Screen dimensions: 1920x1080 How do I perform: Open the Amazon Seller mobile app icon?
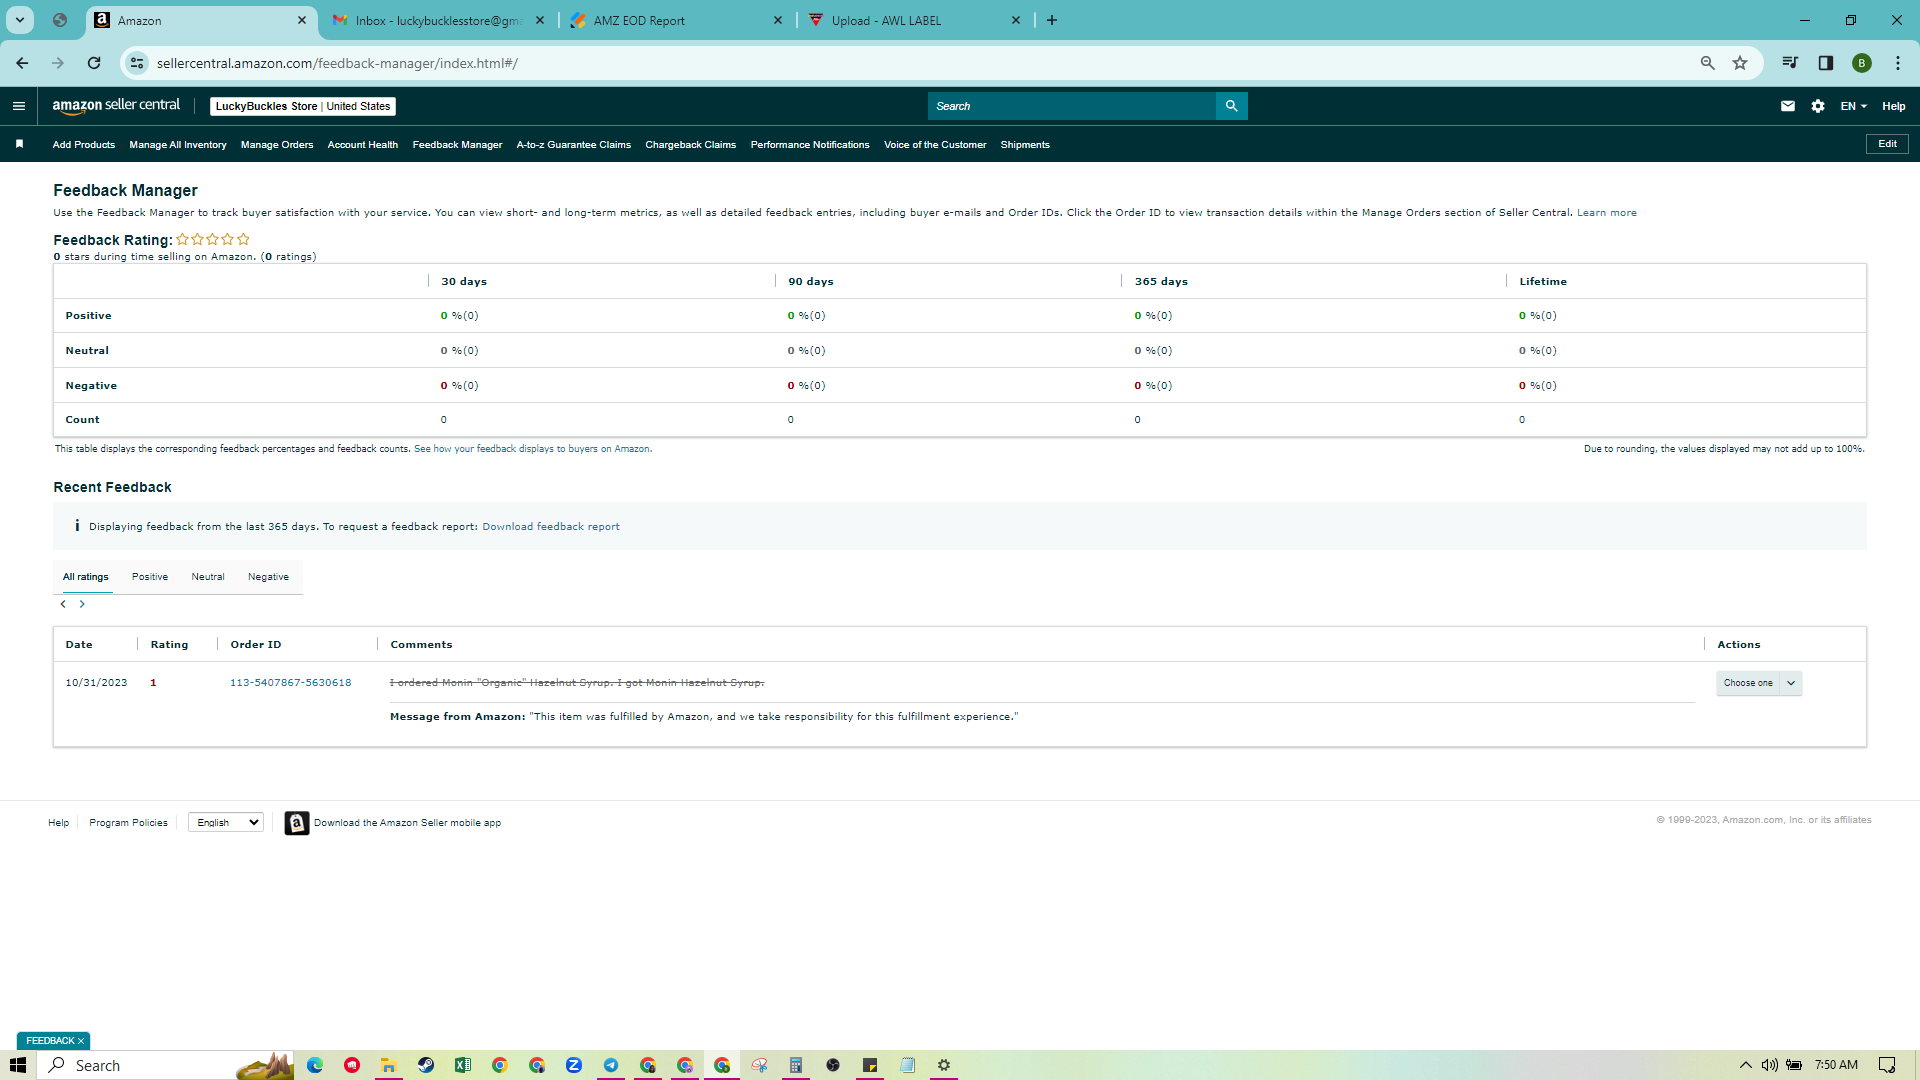pyautogui.click(x=297, y=823)
